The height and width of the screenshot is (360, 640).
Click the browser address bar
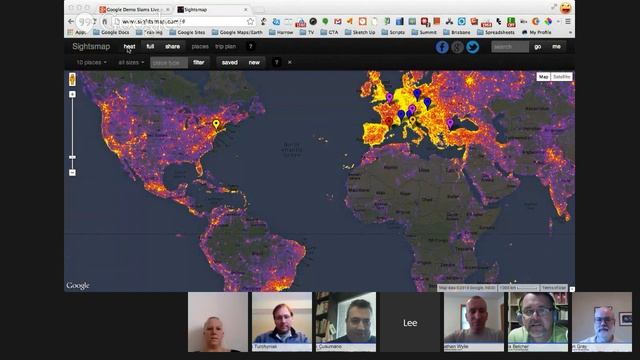click(x=184, y=21)
